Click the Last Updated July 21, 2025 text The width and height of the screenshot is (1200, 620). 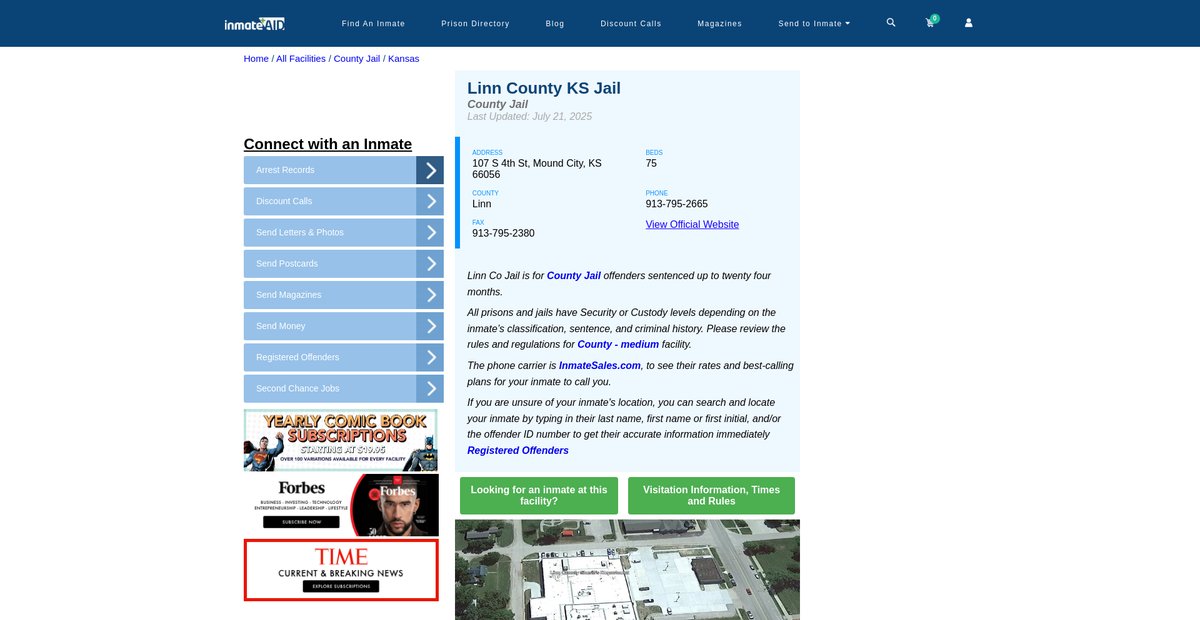coord(529,117)
